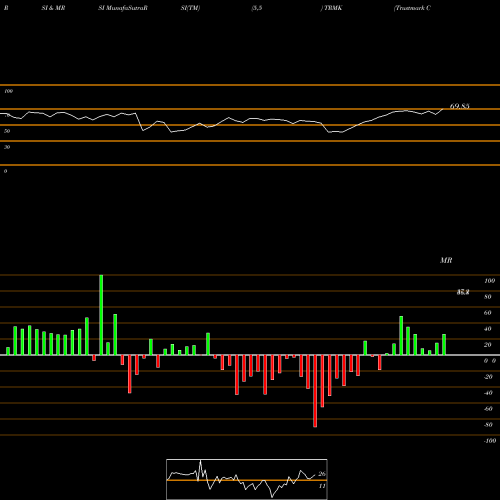This screenshot has height=500, width=500.
Task: Click the 'SI & MR' header text
Action: [x=53, y=8]
